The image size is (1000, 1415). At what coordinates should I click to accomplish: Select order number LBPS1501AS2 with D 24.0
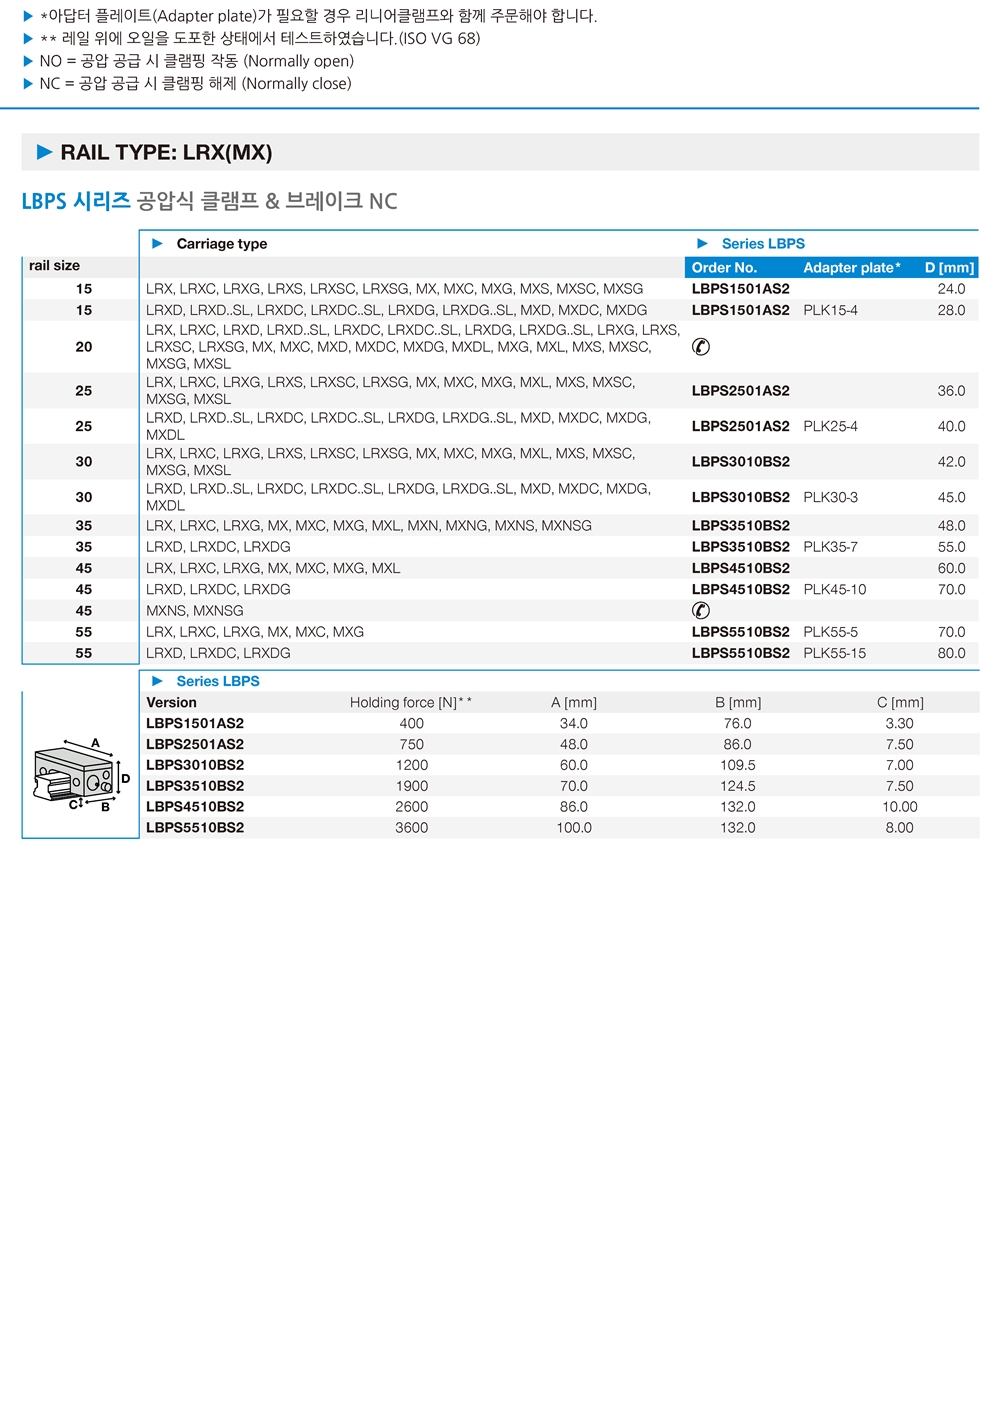coord(741,289)
